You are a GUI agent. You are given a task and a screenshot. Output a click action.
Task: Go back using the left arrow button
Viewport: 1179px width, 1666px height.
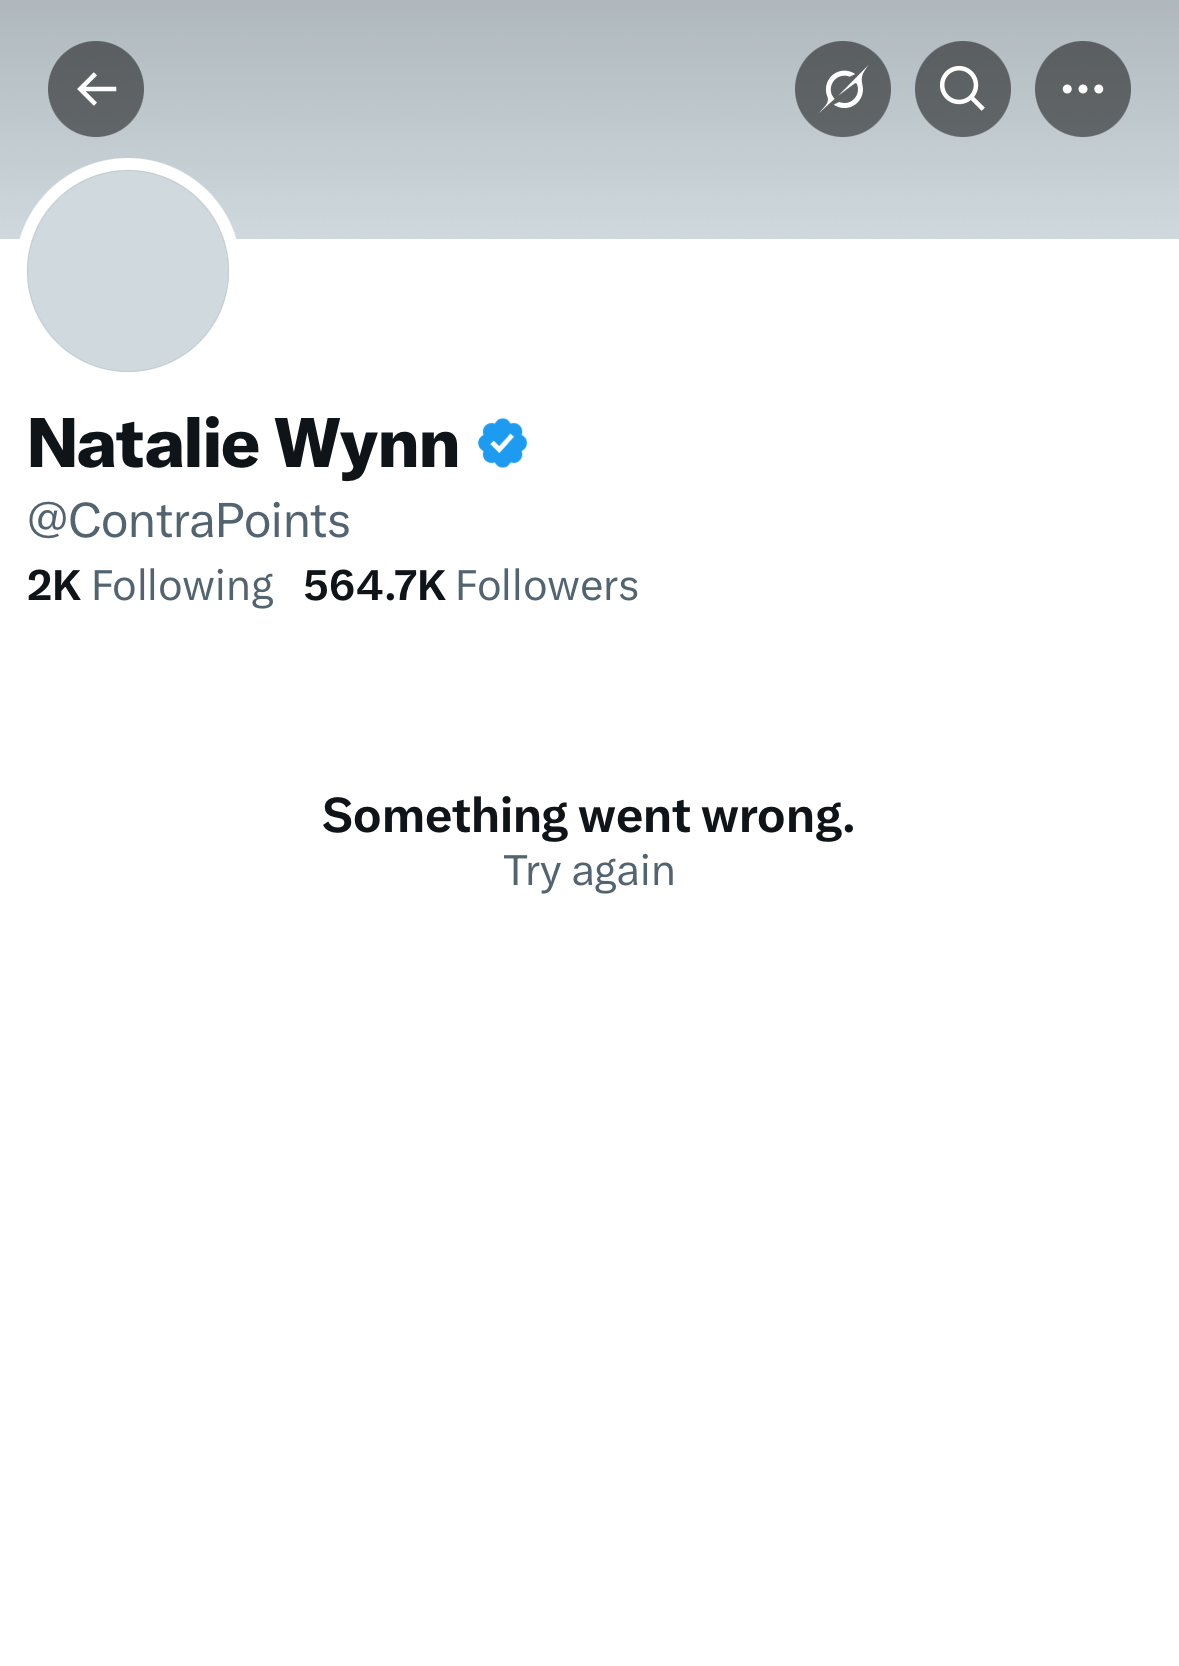click(96, 89)
